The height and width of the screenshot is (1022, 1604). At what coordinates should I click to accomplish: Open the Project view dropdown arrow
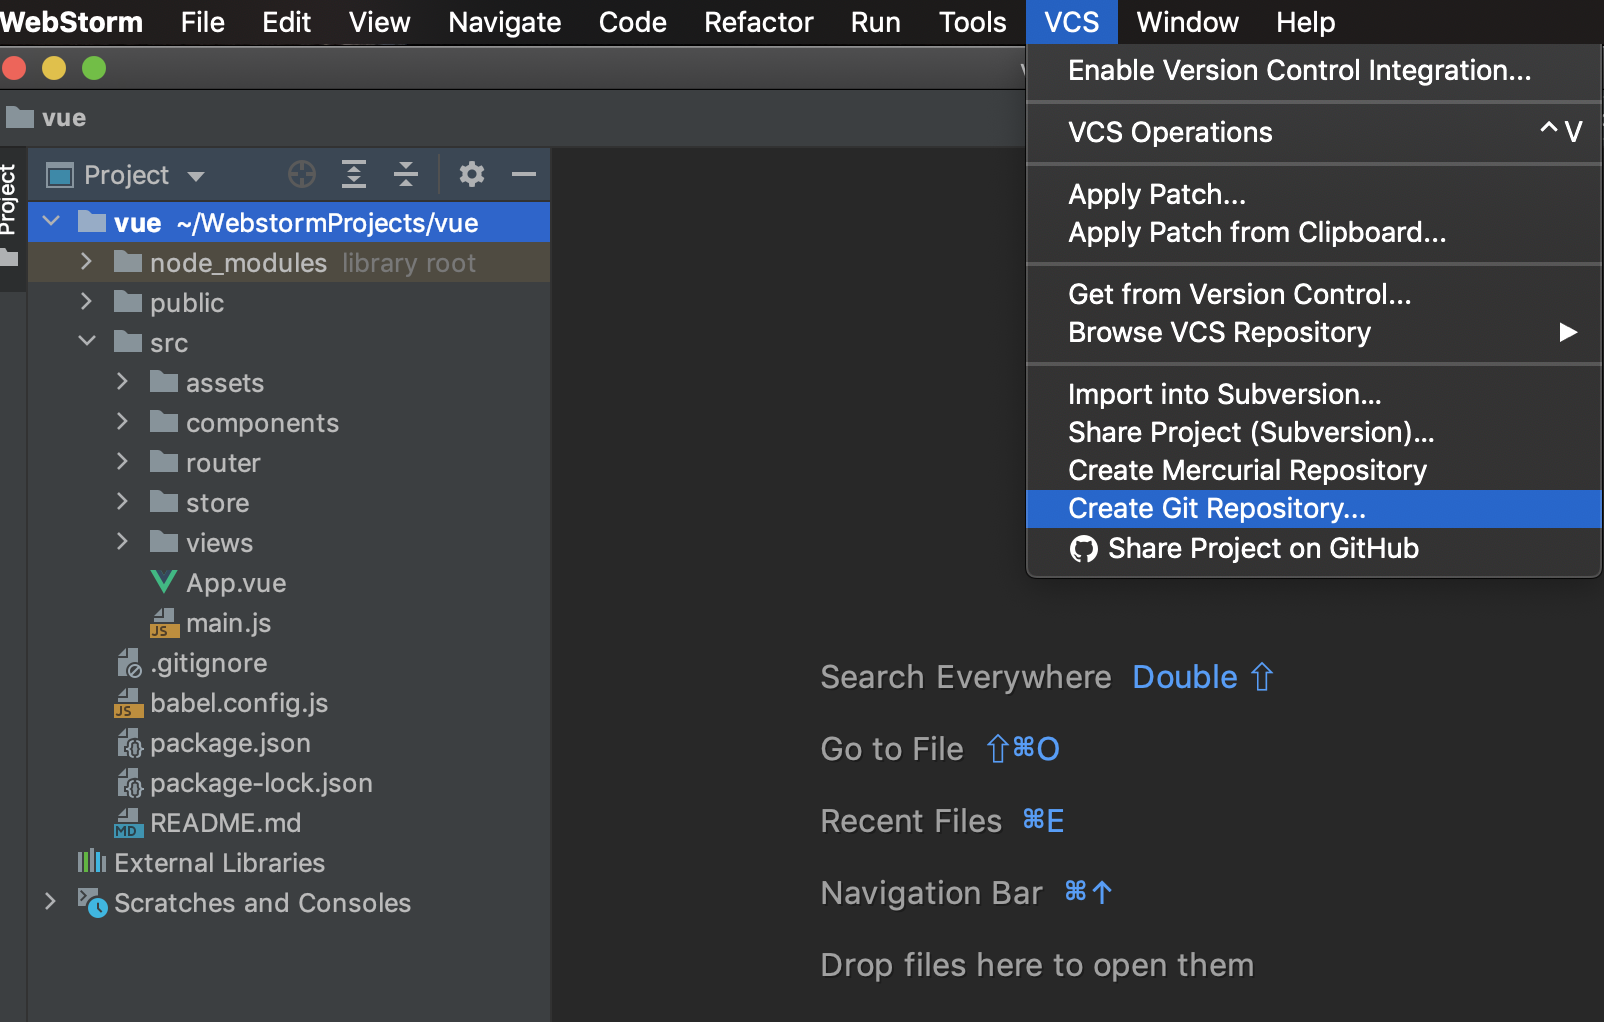tap(196, 177)
